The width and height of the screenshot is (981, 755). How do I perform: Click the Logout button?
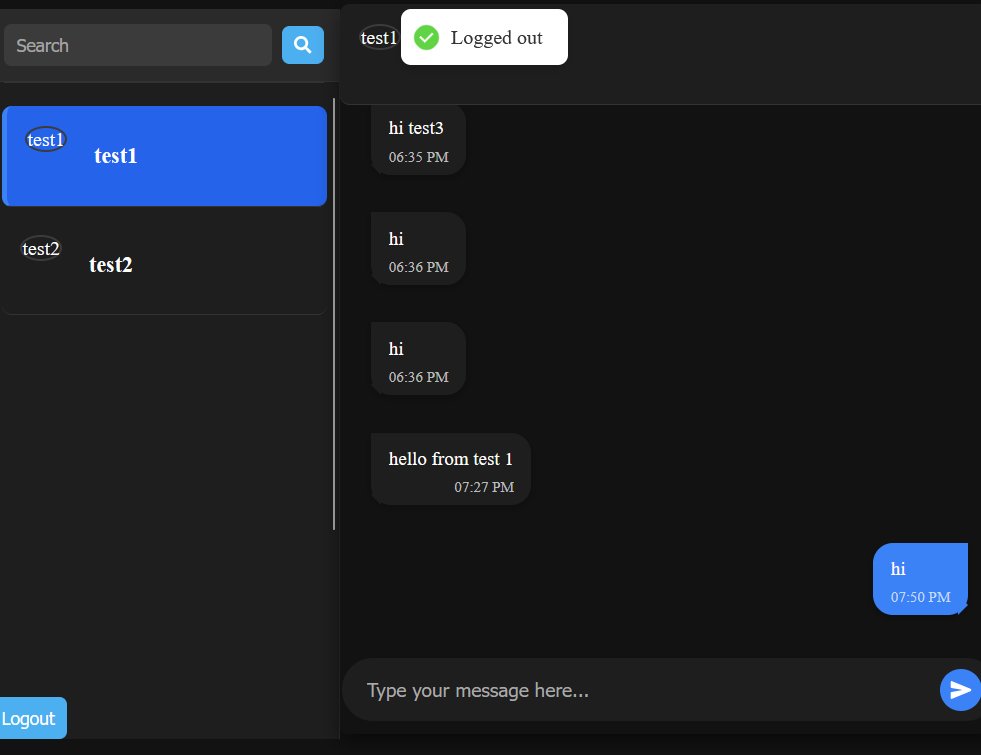point(31,718)
